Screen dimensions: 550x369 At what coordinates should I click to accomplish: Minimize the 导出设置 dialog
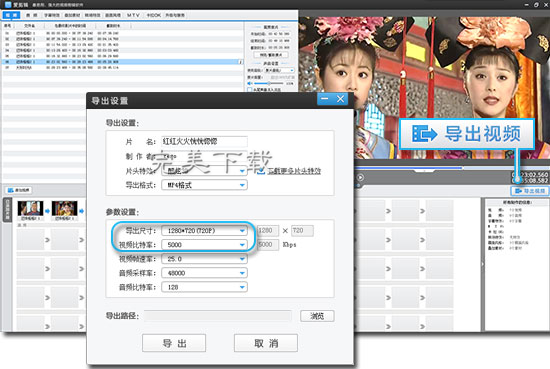tap(324, 99)
